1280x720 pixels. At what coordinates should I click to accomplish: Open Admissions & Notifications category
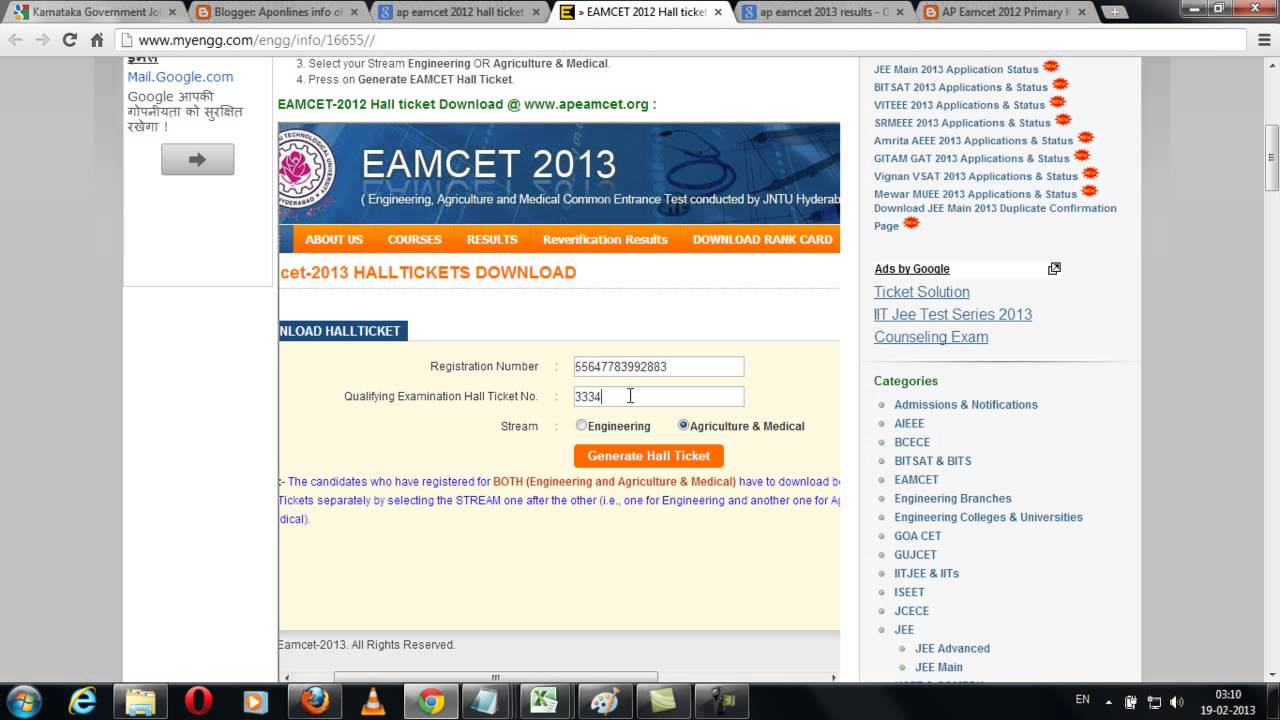click(966, 404)
